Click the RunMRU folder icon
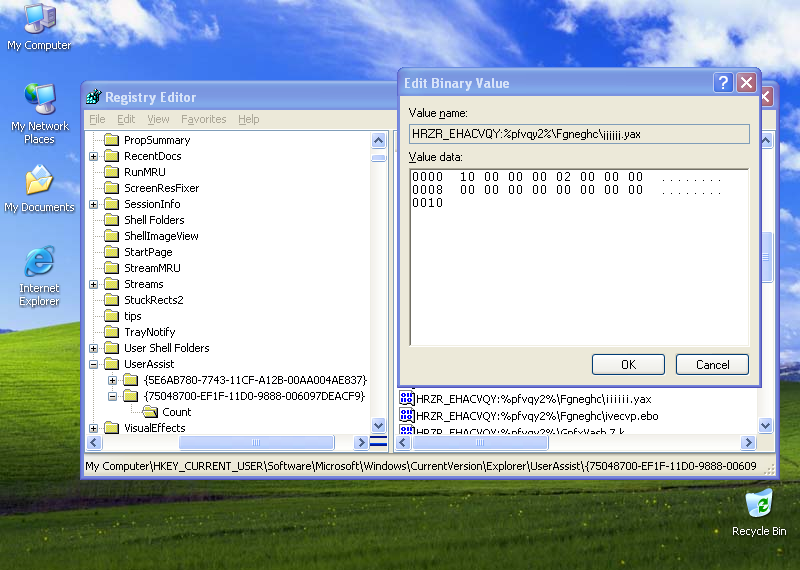Screen dimensions: 800x570 pyautogui.click(x=111, y=172)
